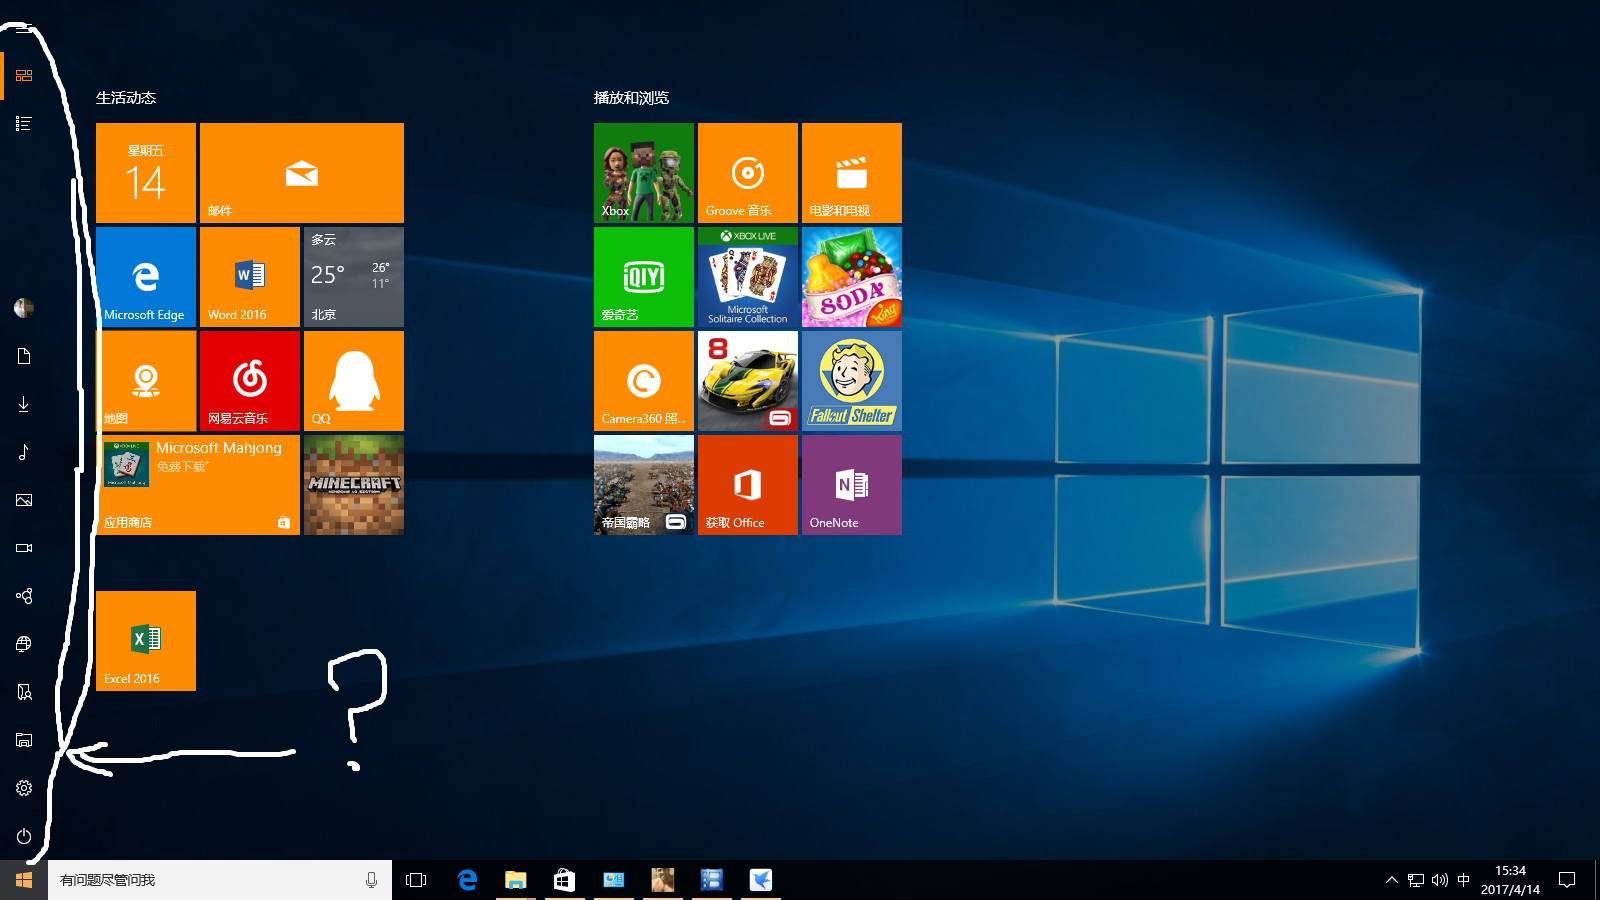Select the 播放和浏览 group header
The height and width of the screenshot is (900, 1600).
pyautogui.click(x=632, y=98)
